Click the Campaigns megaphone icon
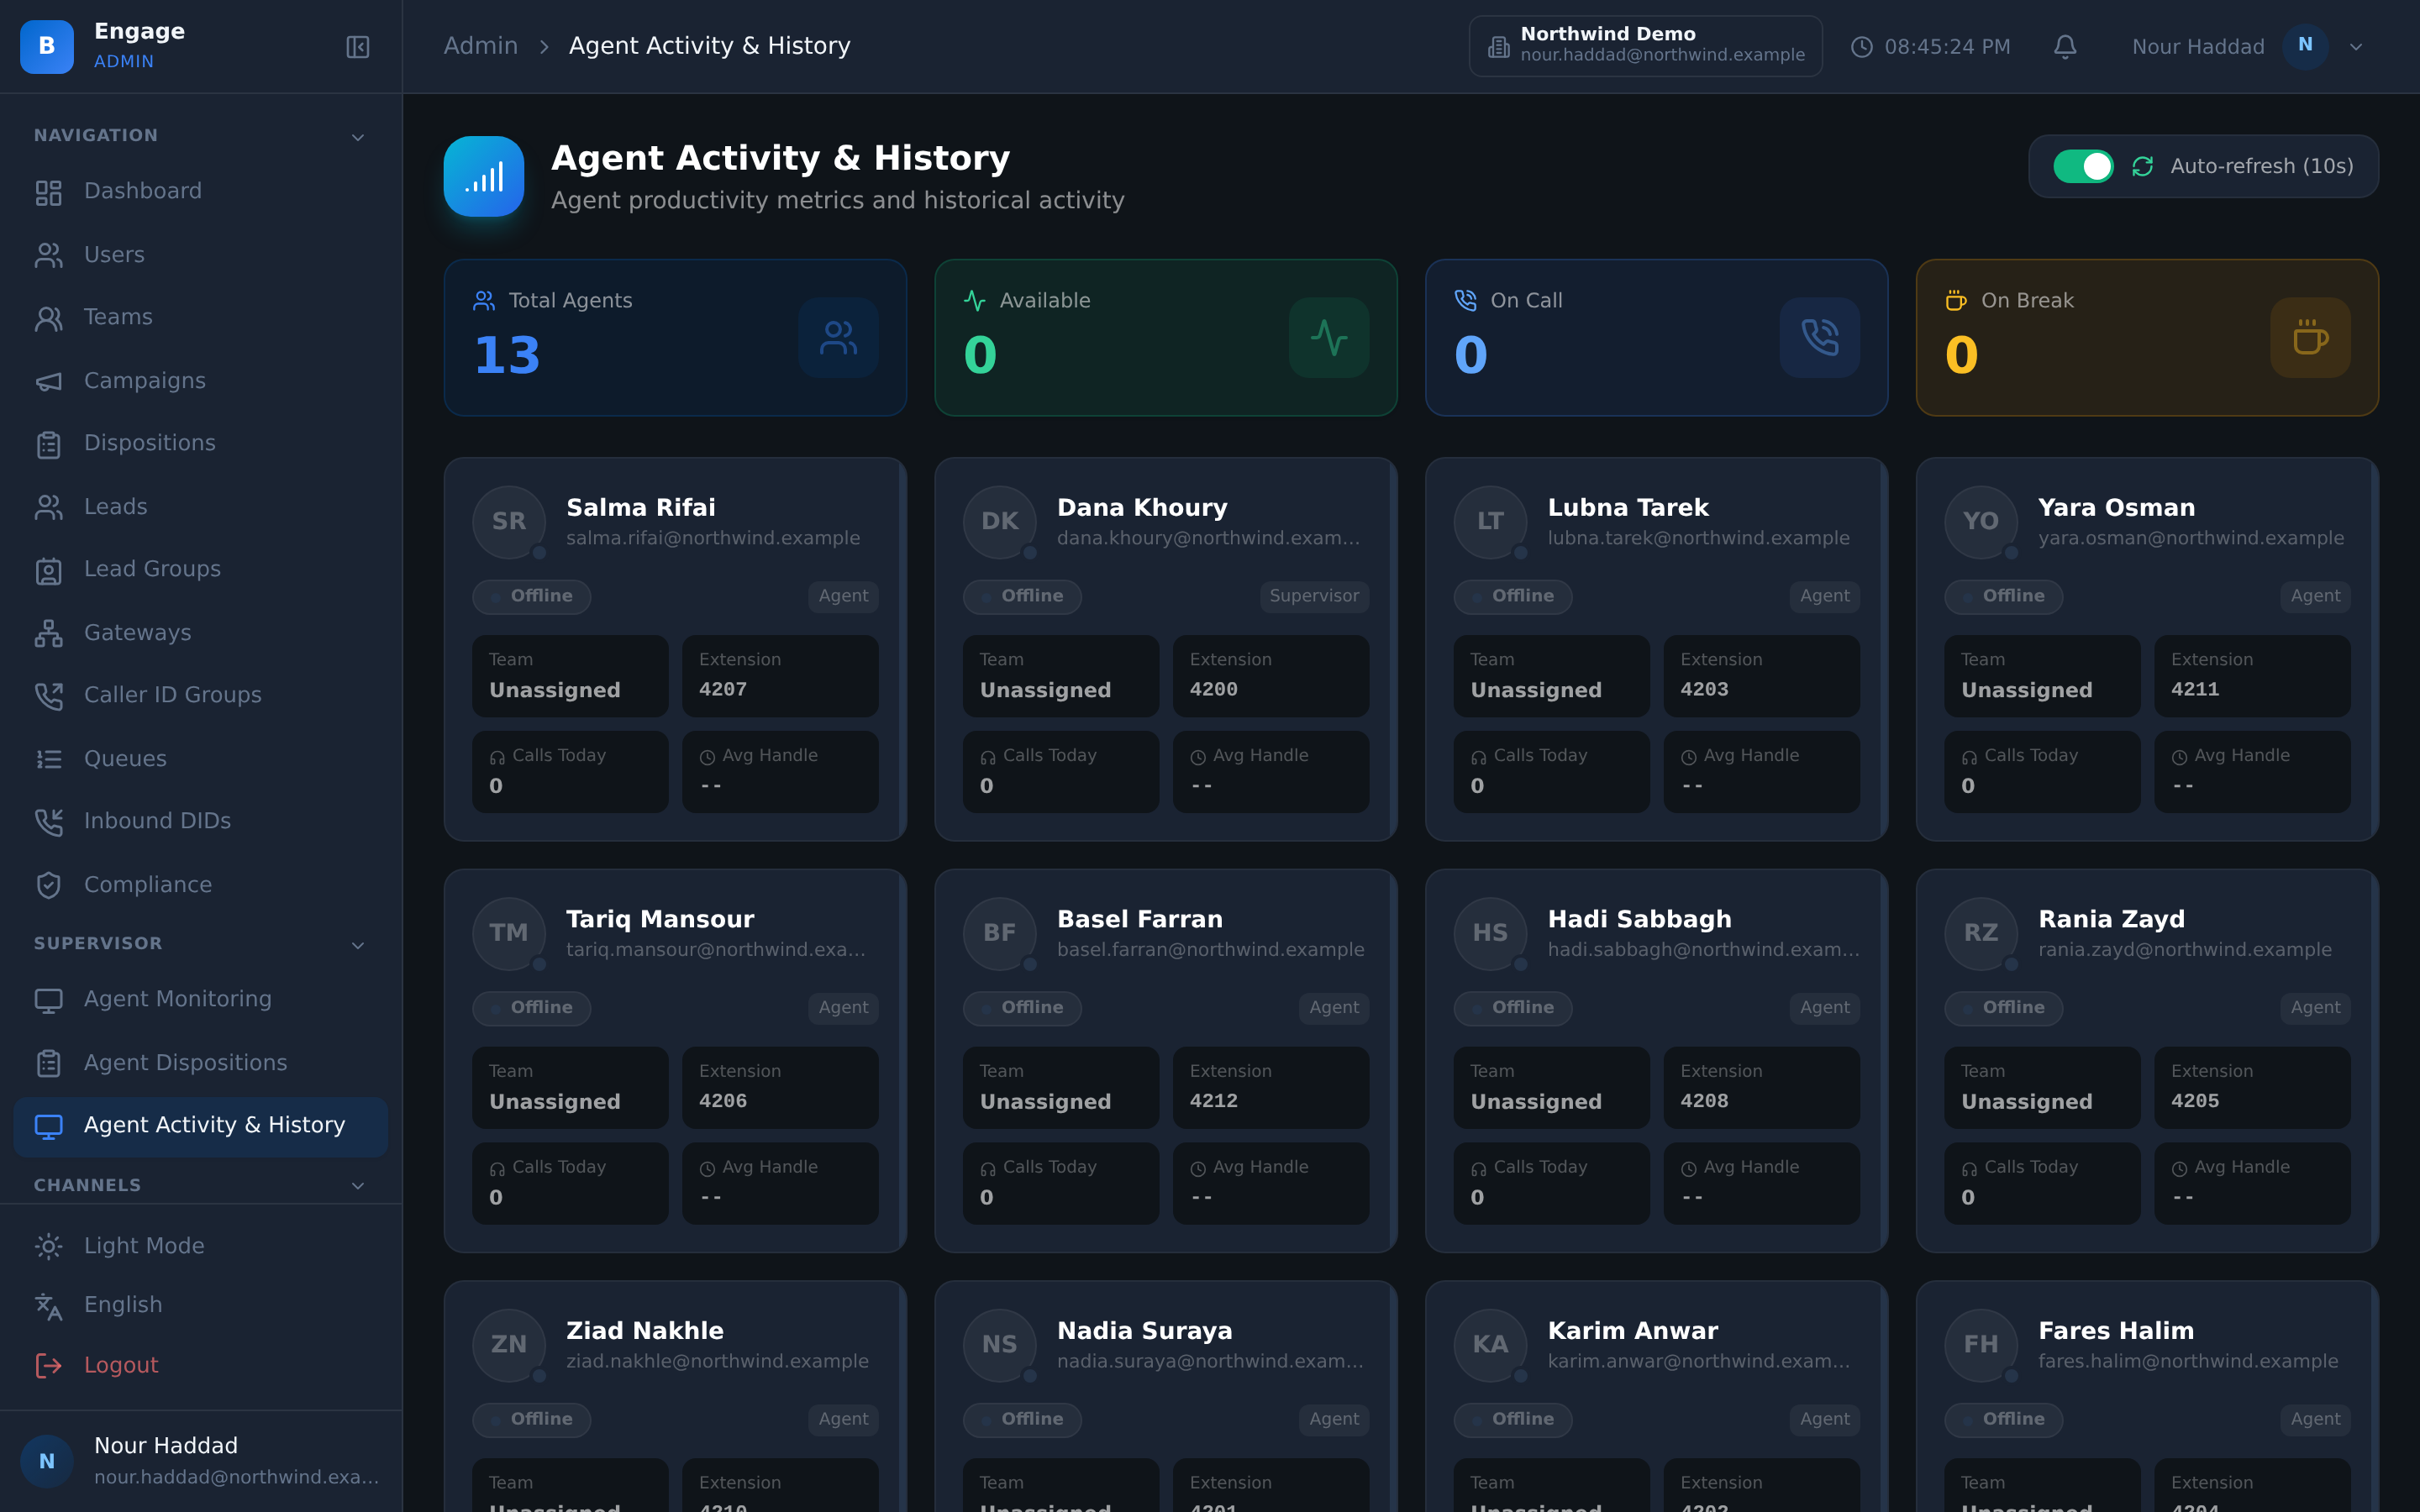This screenshot has height=1512, width=2420. [x=49, y=381]
